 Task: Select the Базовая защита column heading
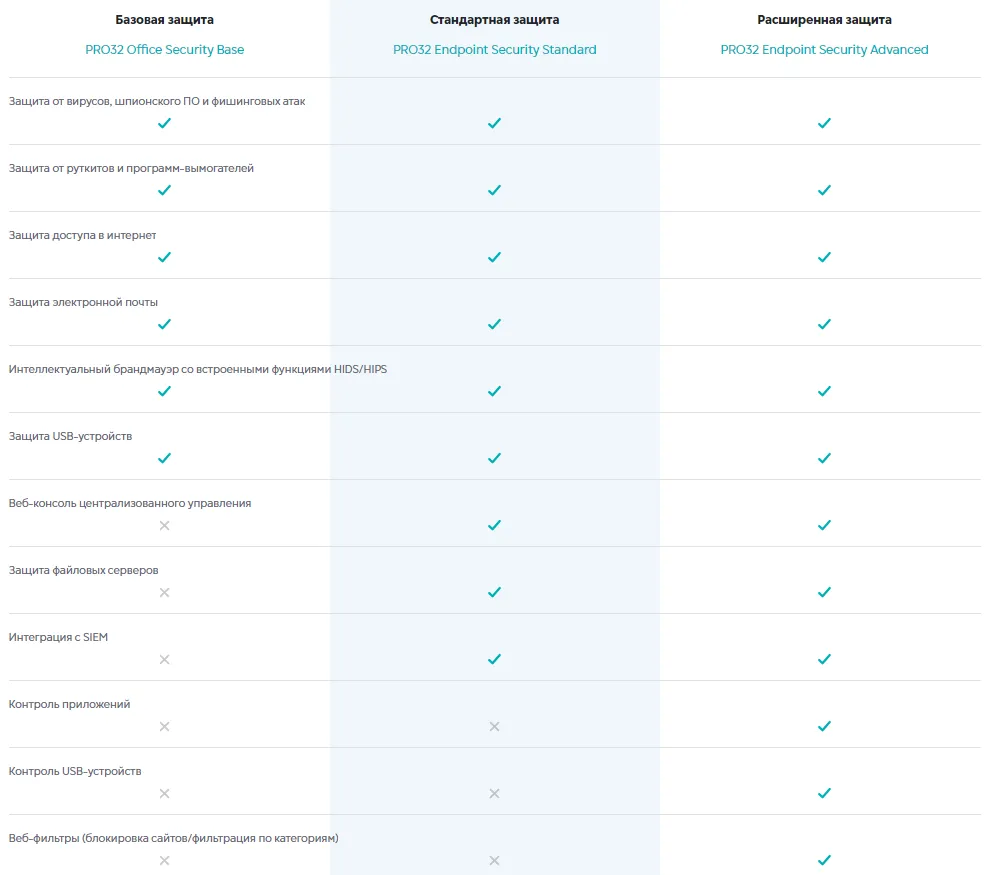click(x=164, y=20)
